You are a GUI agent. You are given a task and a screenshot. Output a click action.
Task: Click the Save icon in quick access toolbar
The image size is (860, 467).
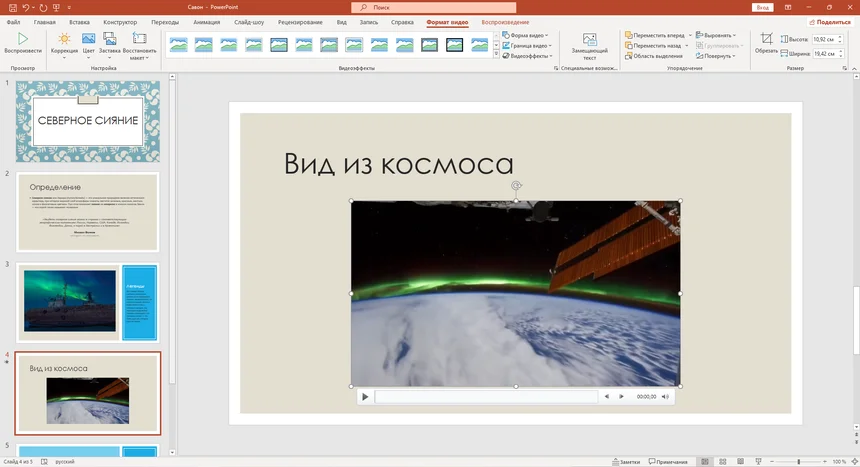13,8
